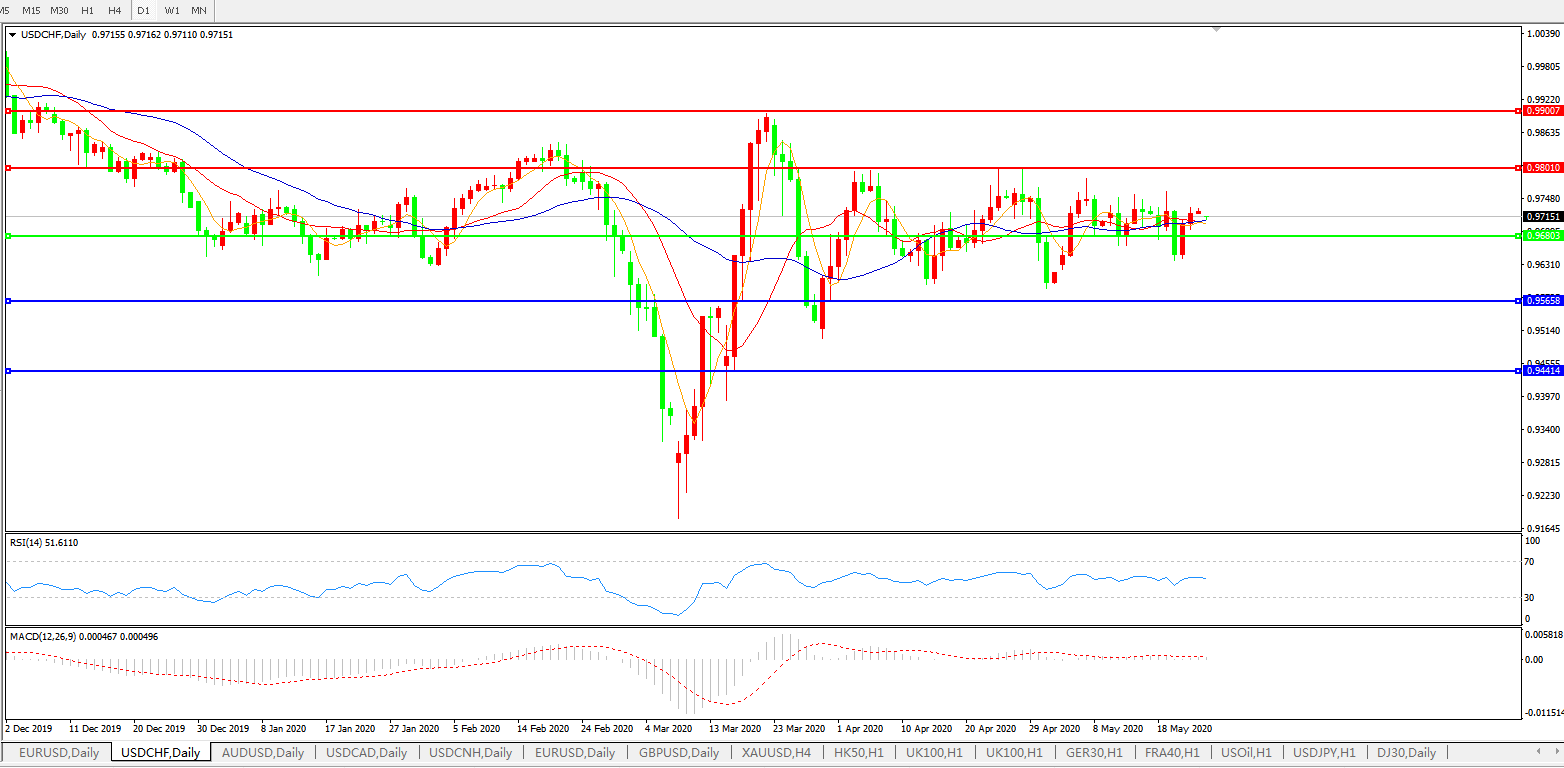
Task: Toggle the H1 timeframe
Action: click(87, 10)
